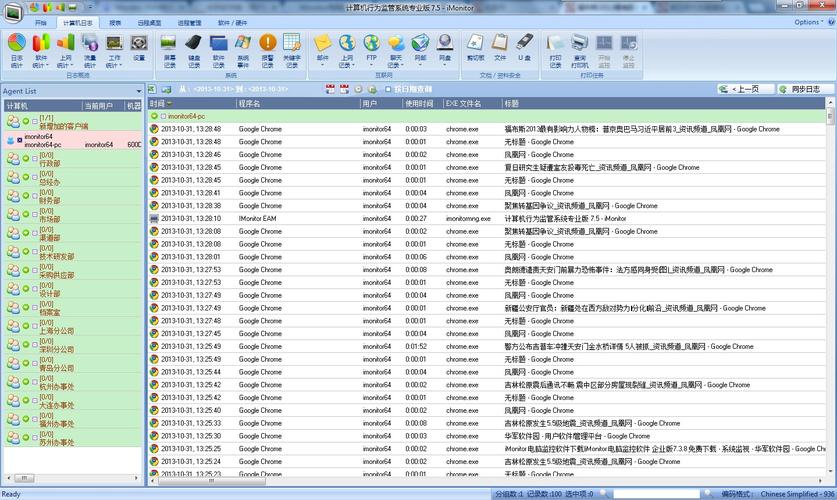Check the 财务部 group checkbox
837x500 pixels.
click(35, 196)
